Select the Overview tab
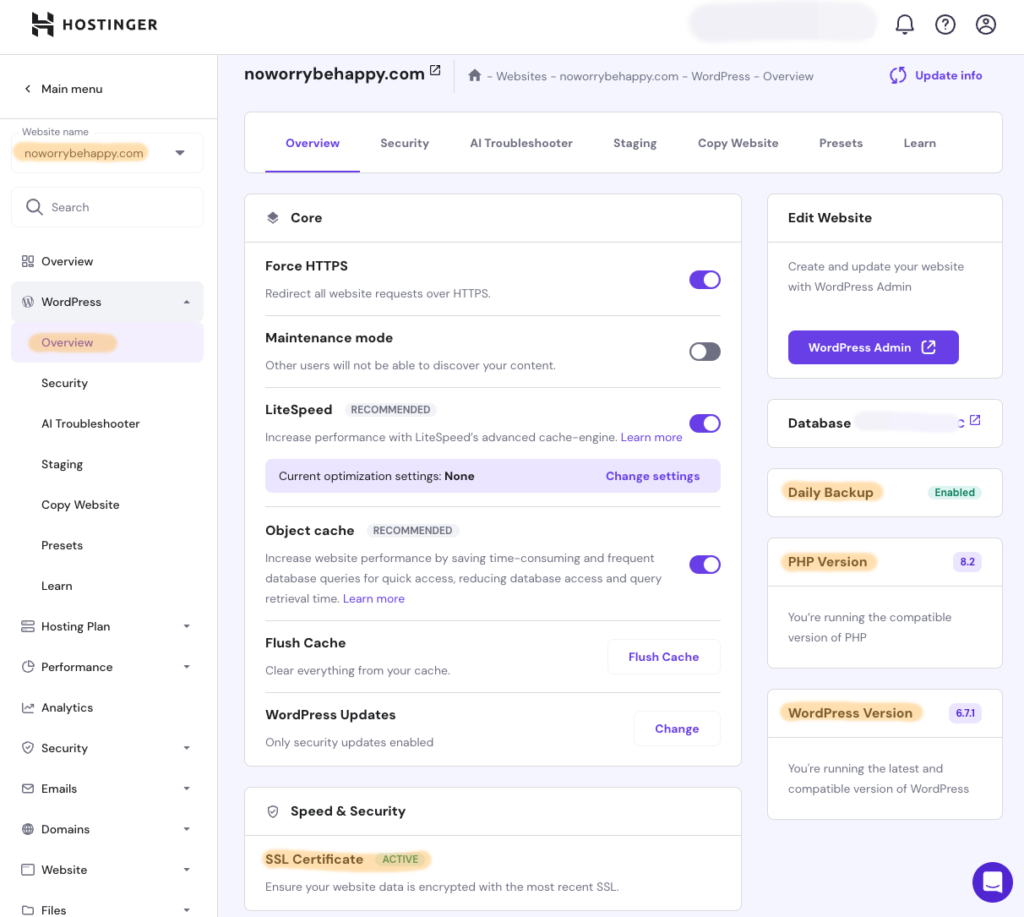 coord(312,143)
